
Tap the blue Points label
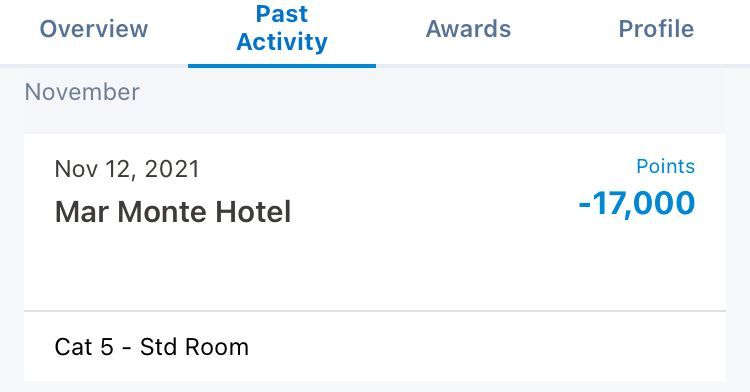pos(665,166)
